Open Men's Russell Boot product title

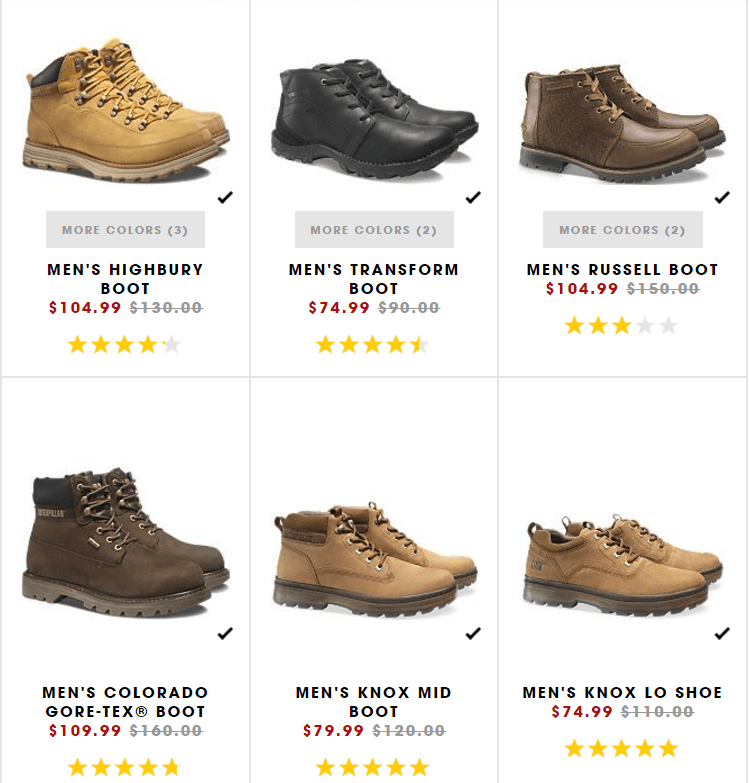pyautogui.click(x=622, y=270)
